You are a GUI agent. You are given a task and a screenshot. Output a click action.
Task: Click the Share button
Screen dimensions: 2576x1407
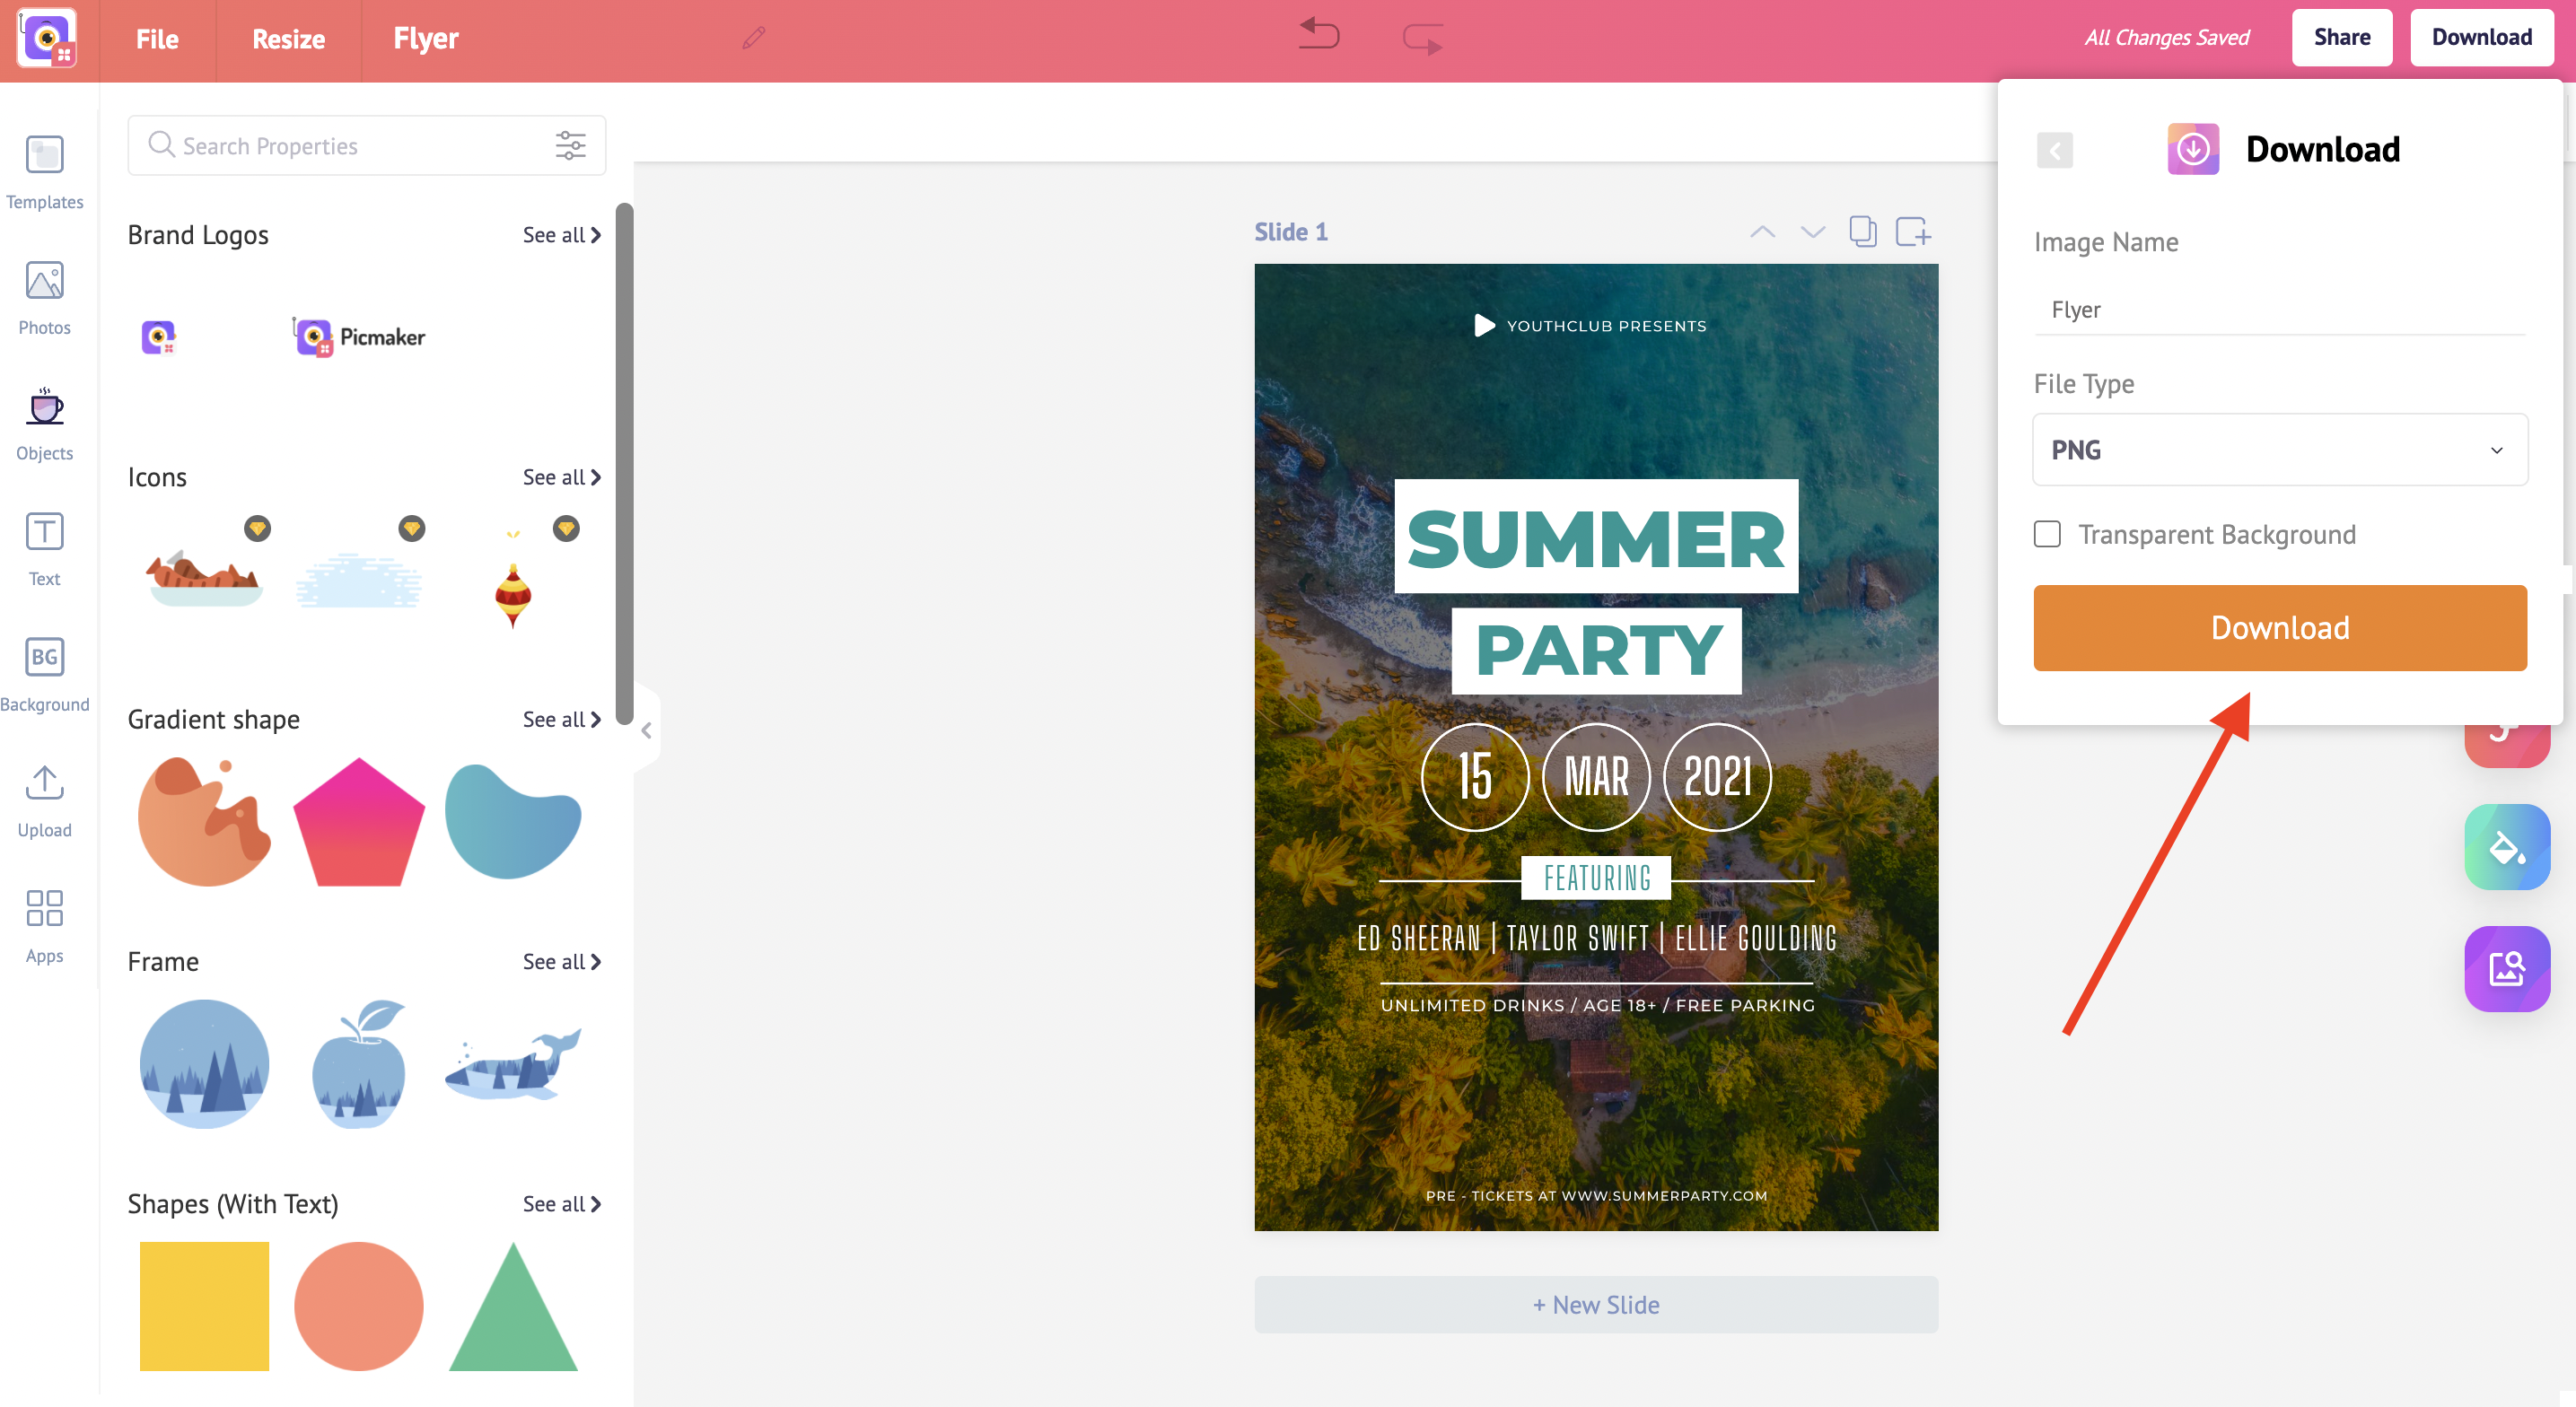tap(2342, 38)
